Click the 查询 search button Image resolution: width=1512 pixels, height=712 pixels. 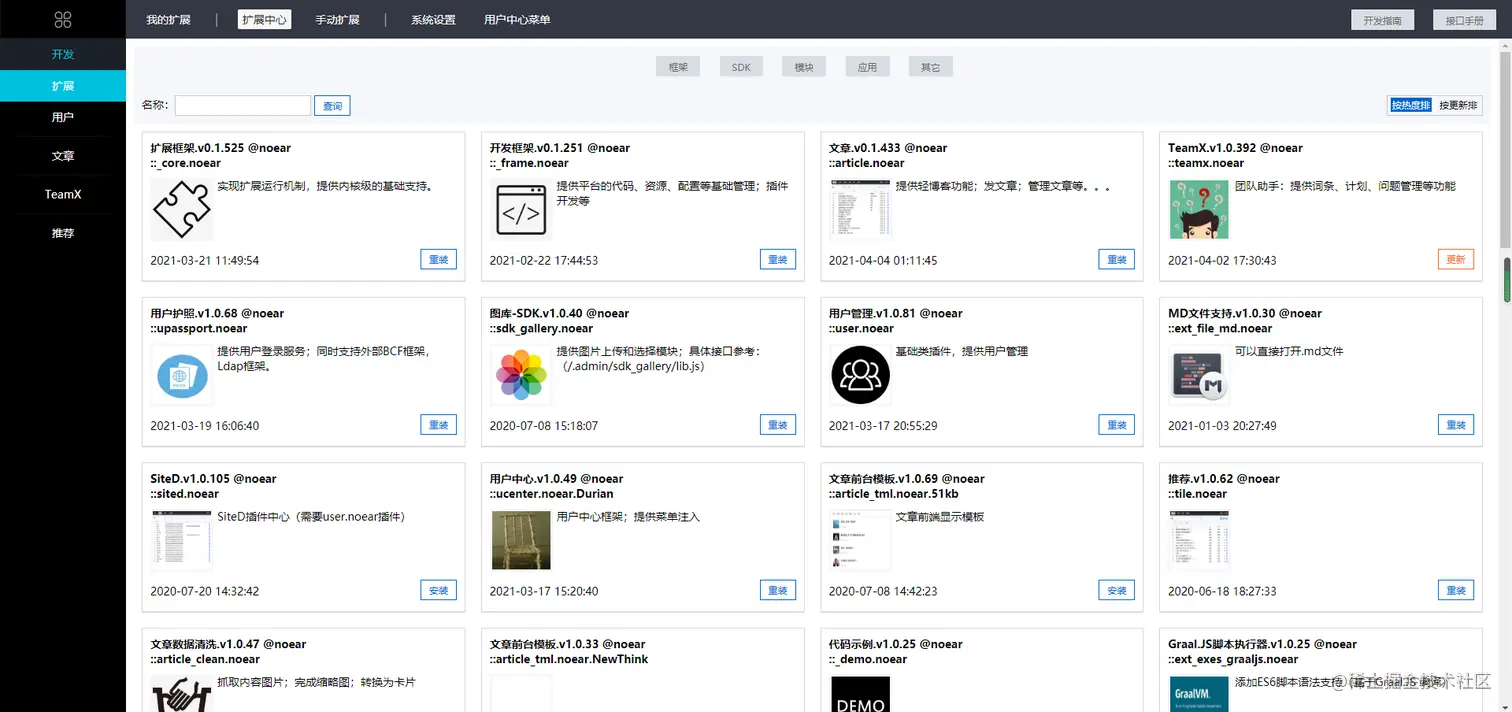pos(332,105)
